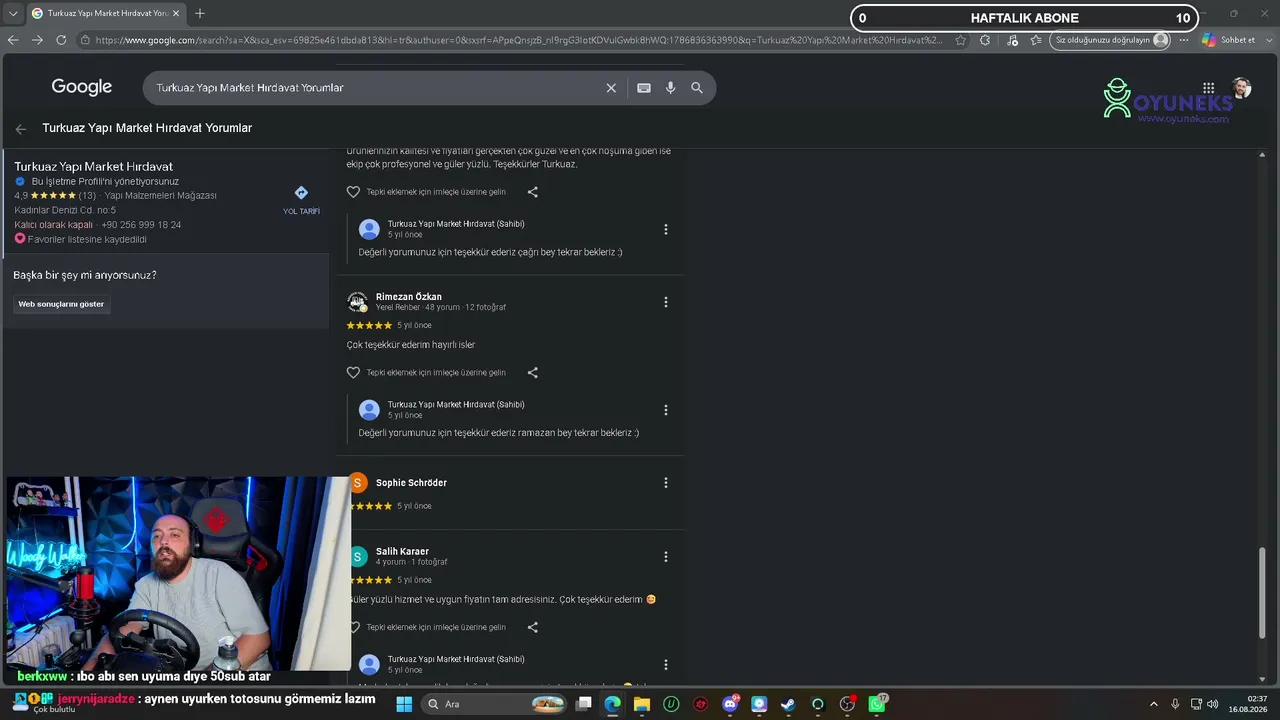Navigate back in browser toolbar
This screenshot has height=720, width=1280.
coord(13,40)
